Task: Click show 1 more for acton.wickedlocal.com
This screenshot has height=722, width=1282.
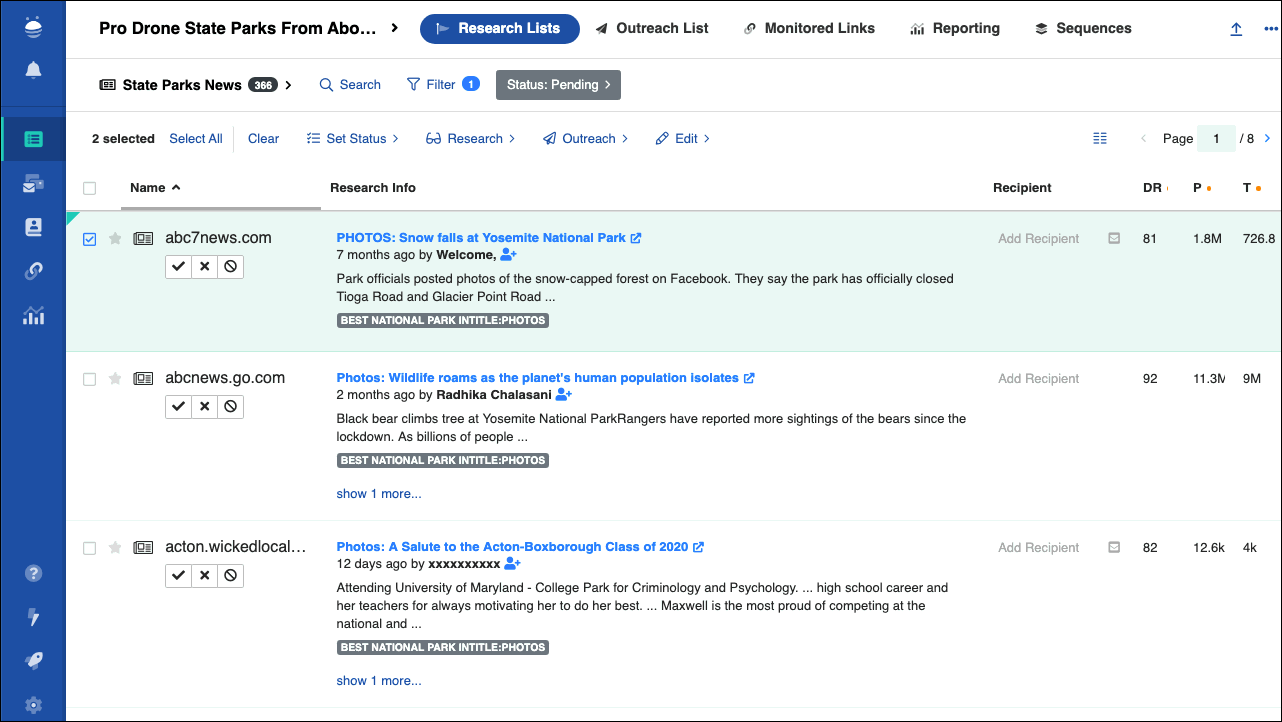Action: [x=378, y=680]
